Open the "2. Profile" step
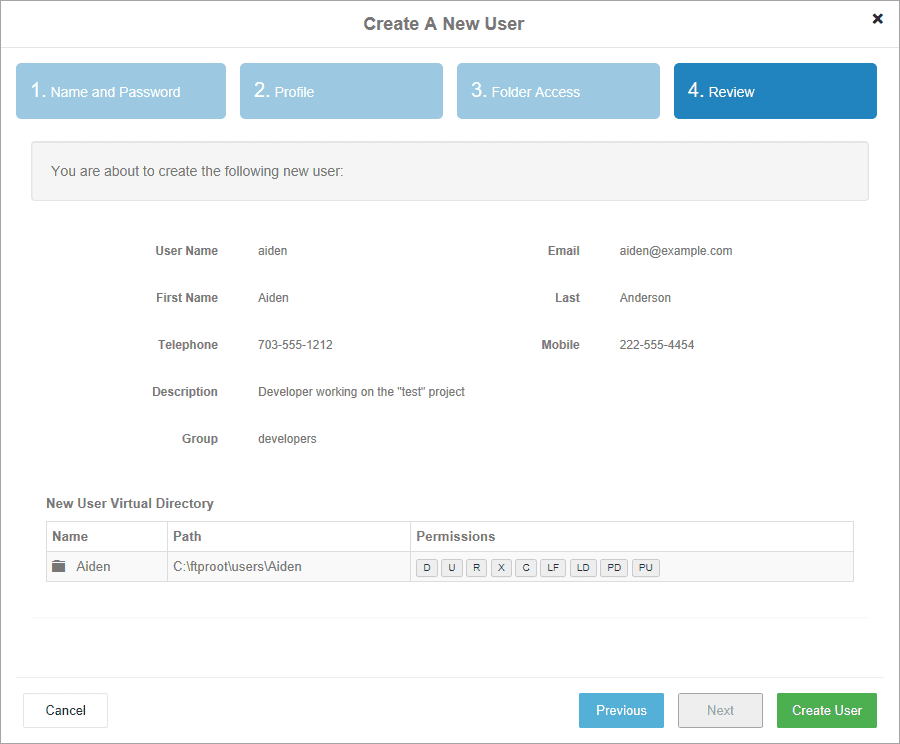The width and height of the screenshot is (900, 744). point(341,91)
